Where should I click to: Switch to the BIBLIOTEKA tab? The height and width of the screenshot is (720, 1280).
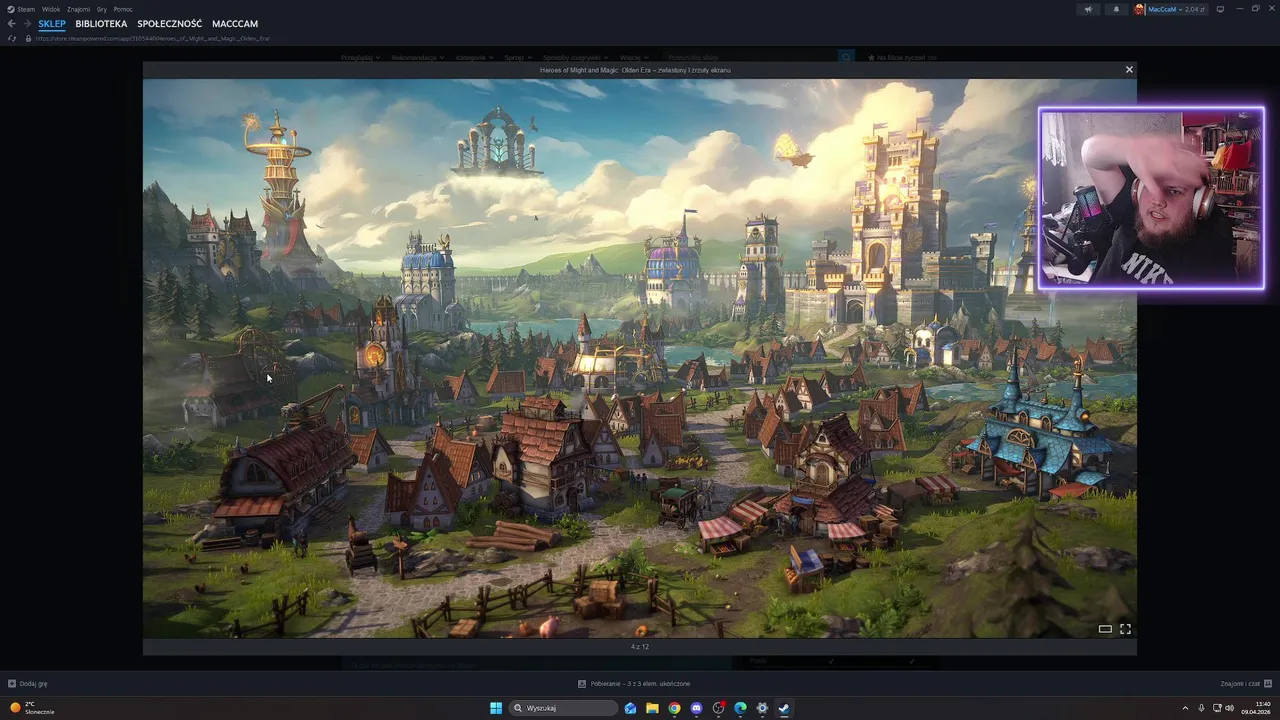[x=101, y=23]
